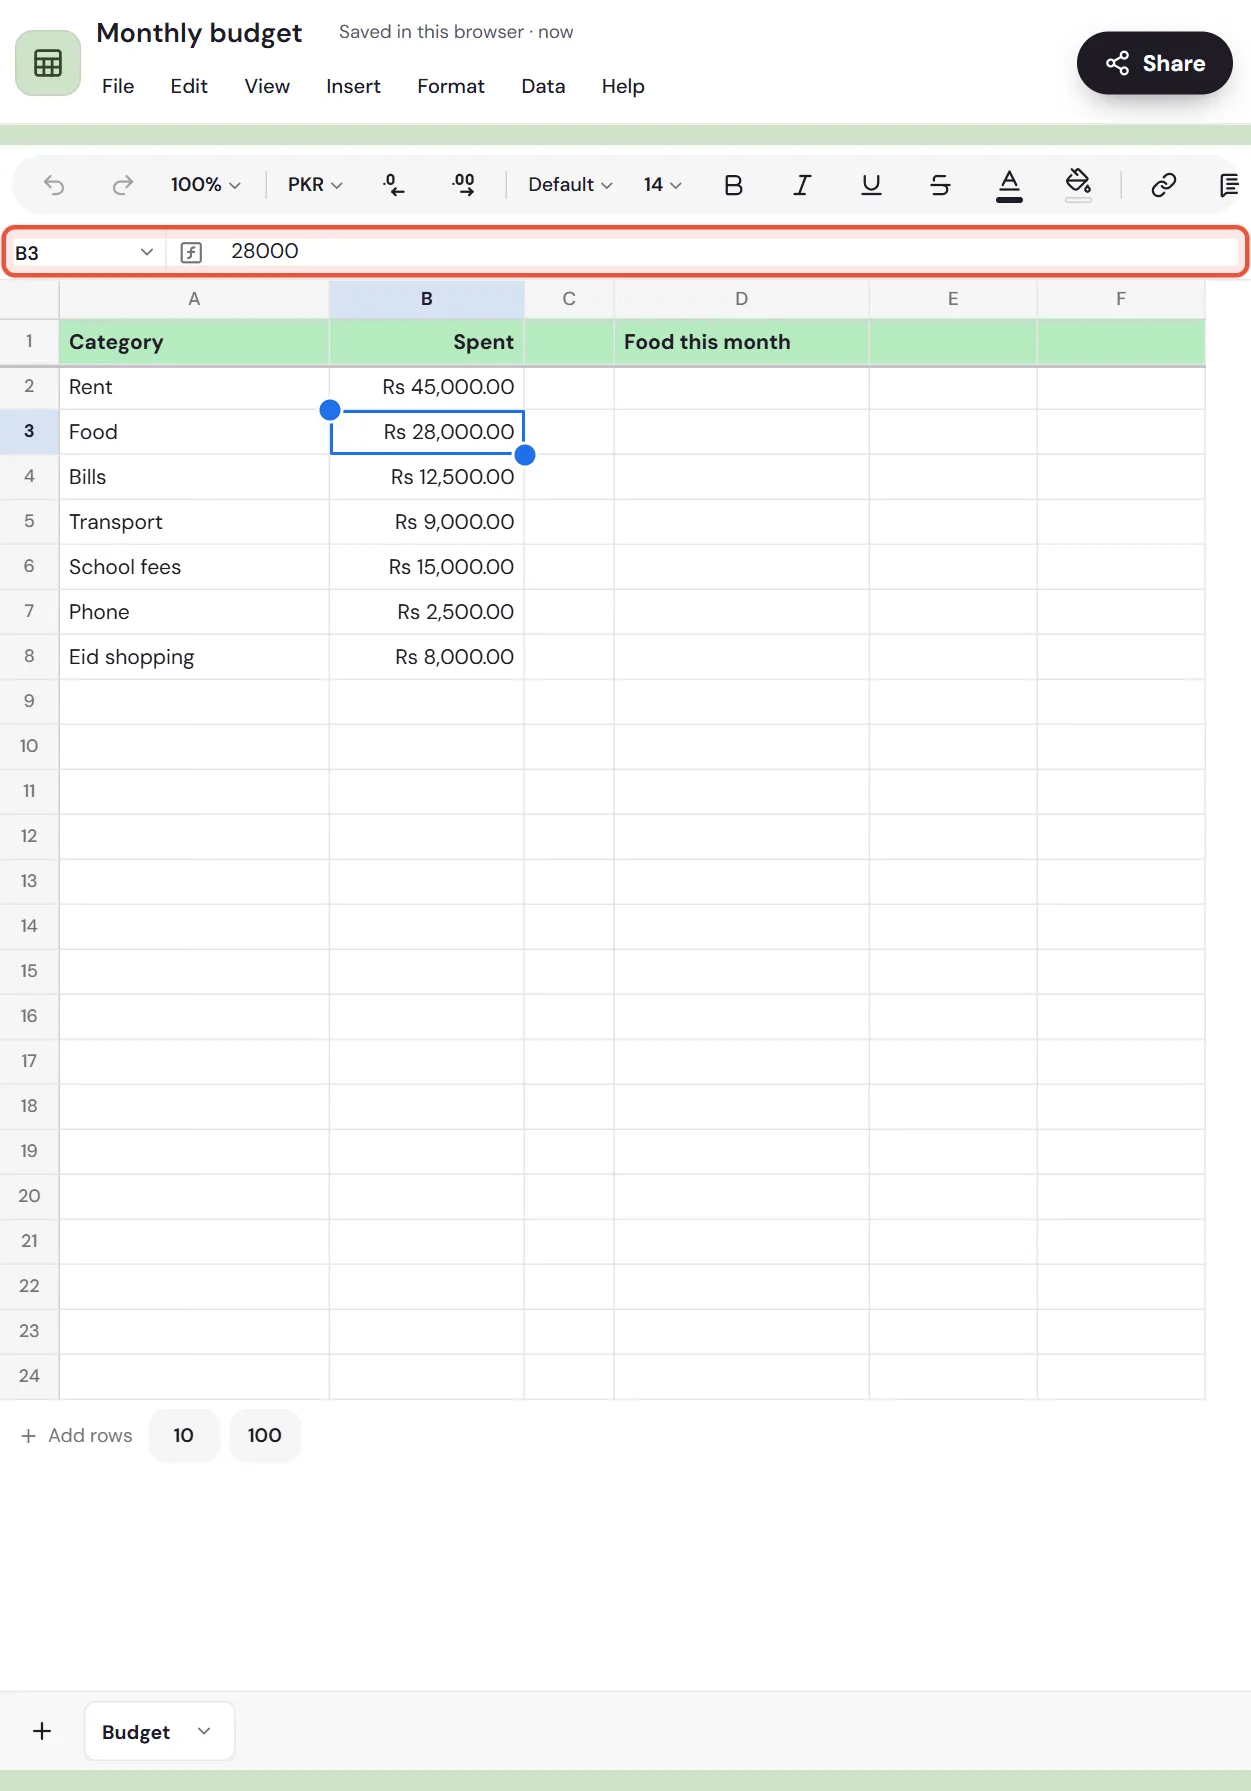
Task: Open the View menu
Action: (267, 86)
